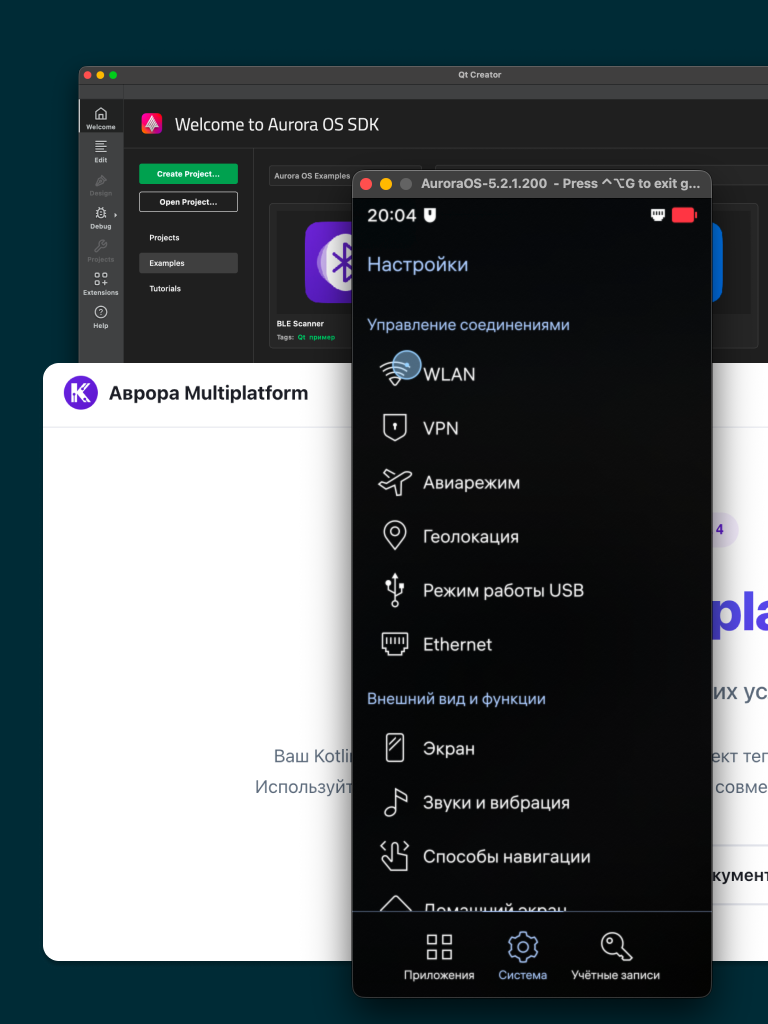Switch to Edit mode in Qt Creator

(x=101, y=152)
